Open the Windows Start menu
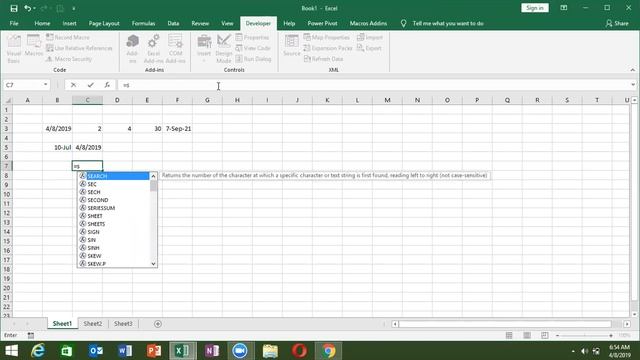 (11, 351)
